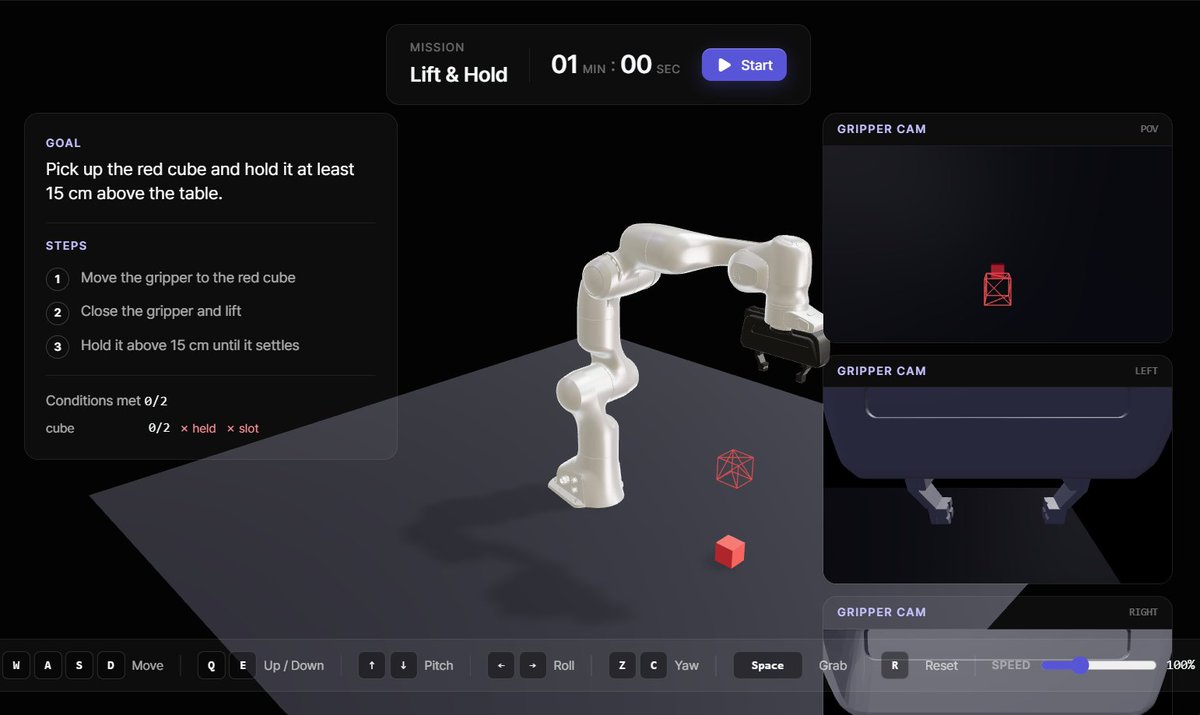Image resolution: width=1200 pixels, height=715 pixels.
Task: Click the GOAL heading
Action: [x=64, y=143]
